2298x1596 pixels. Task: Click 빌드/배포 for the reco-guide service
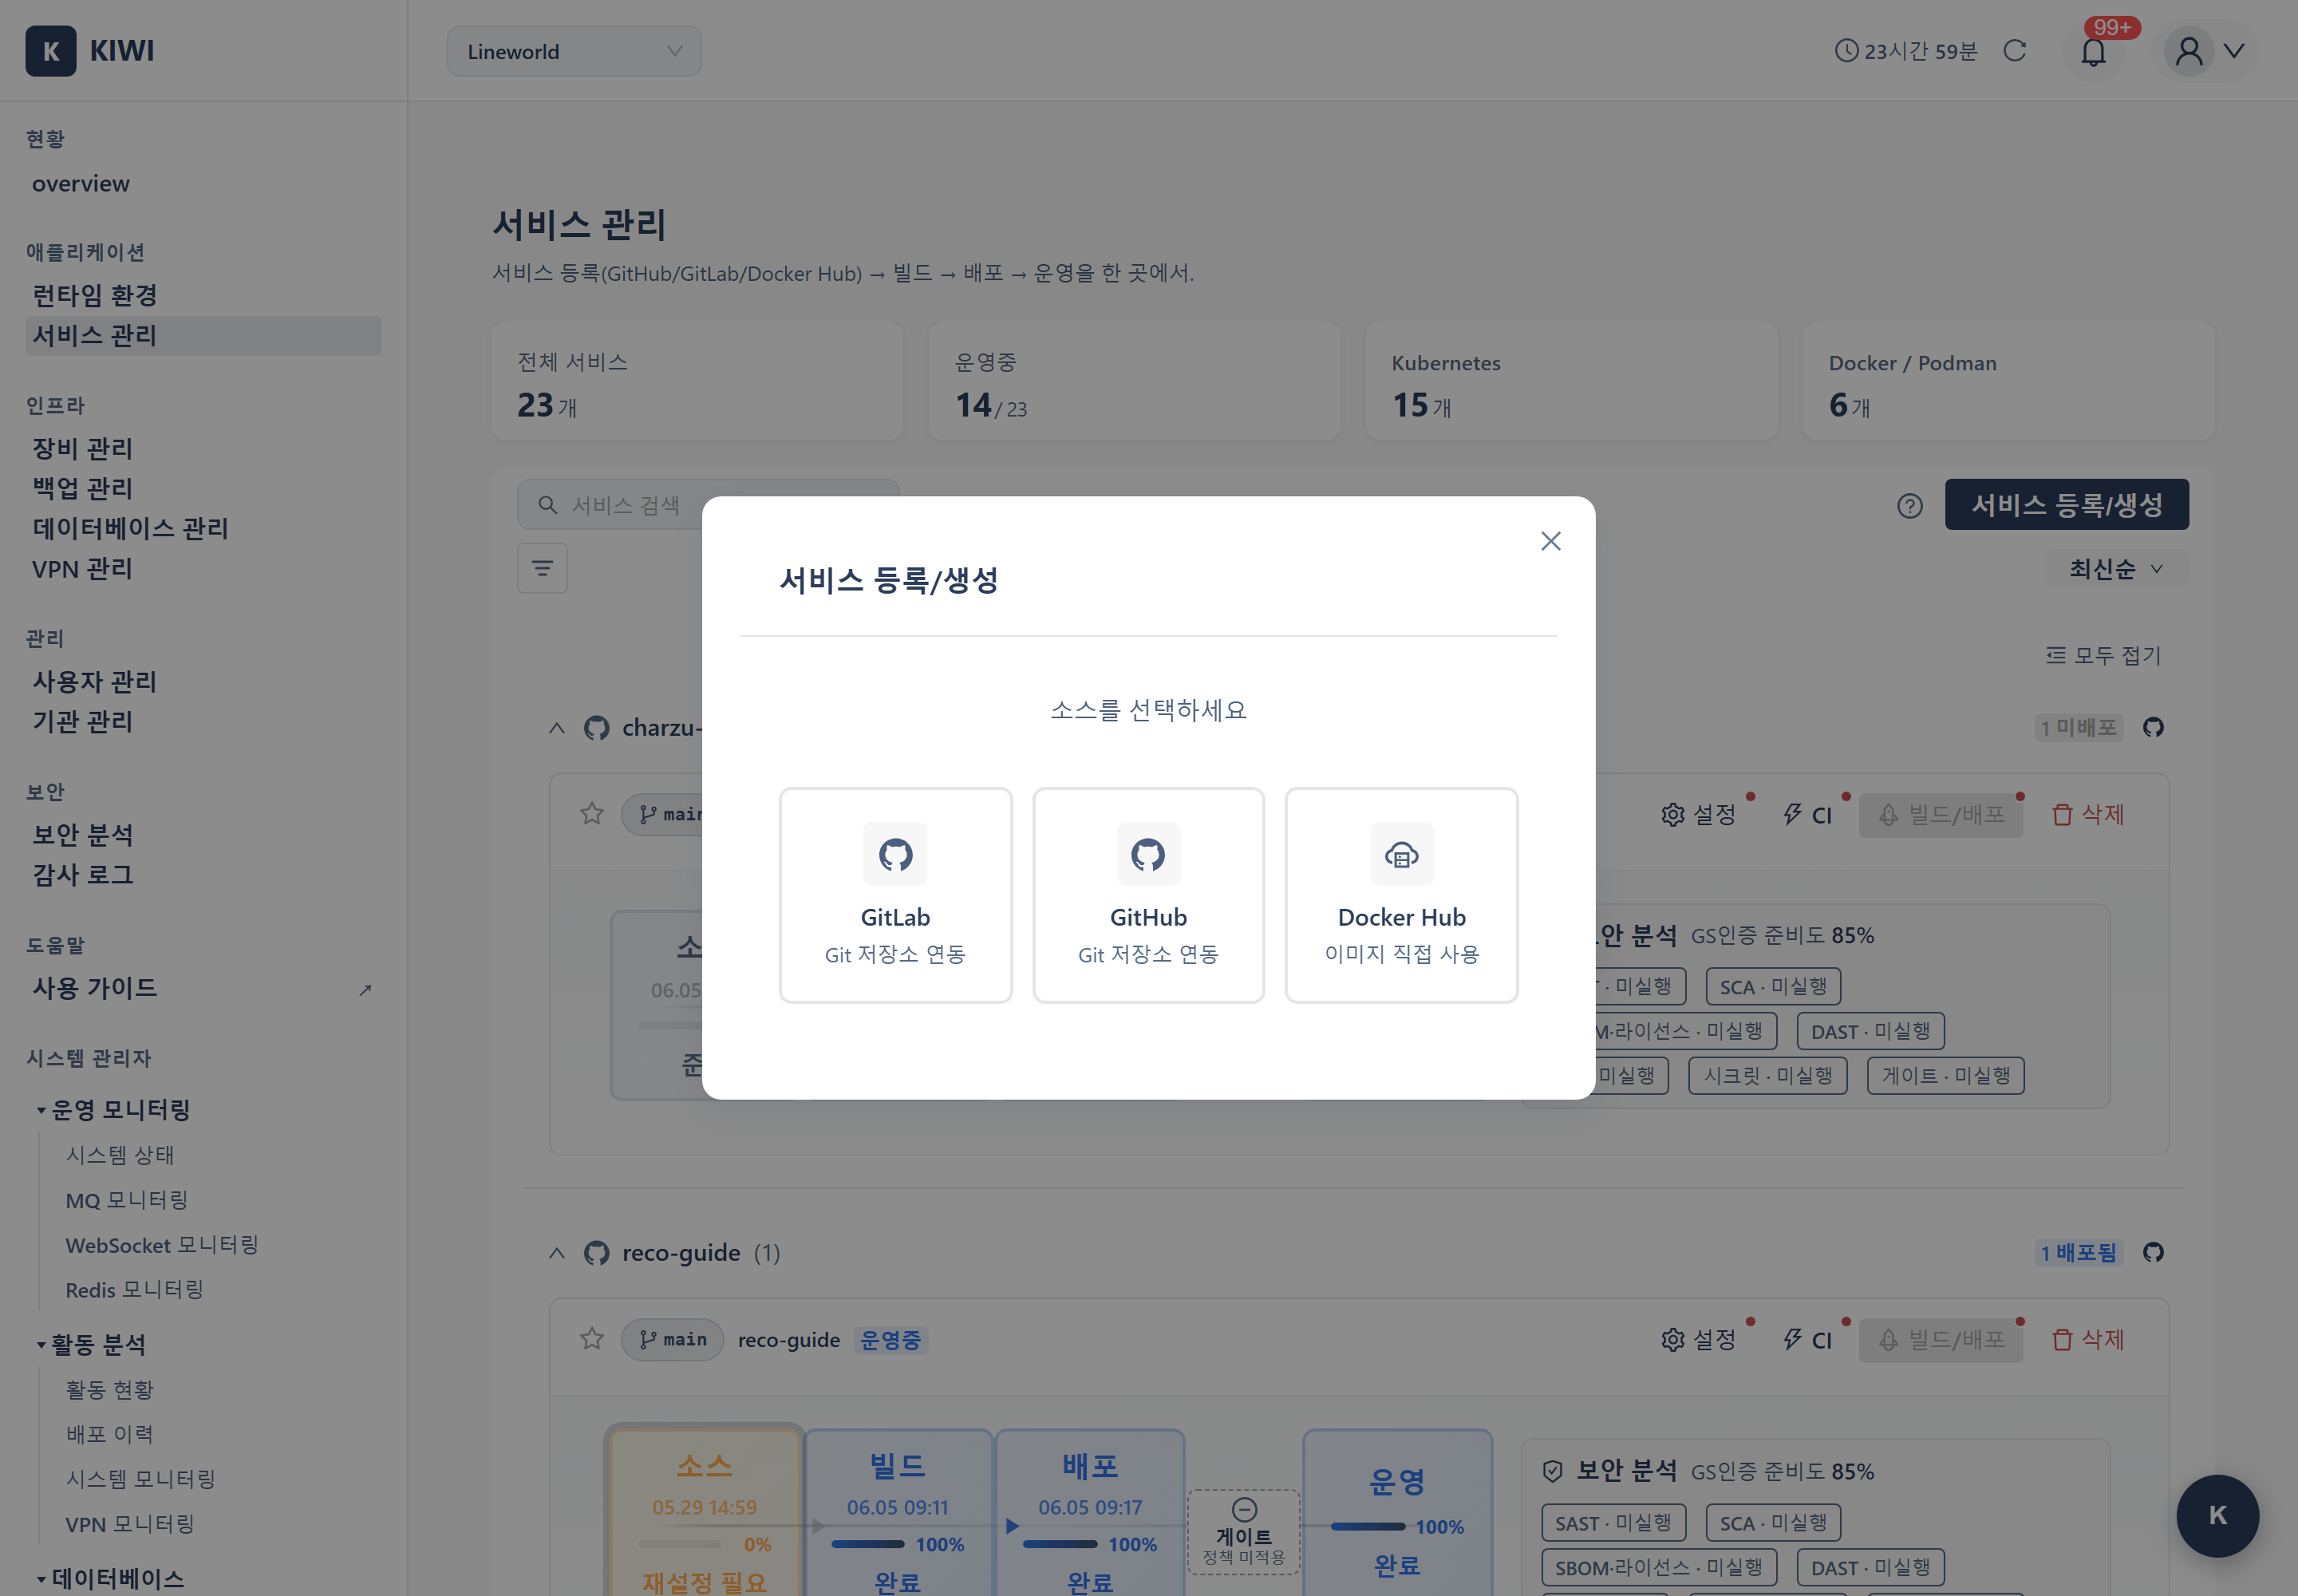(x=1941, y=1340)
